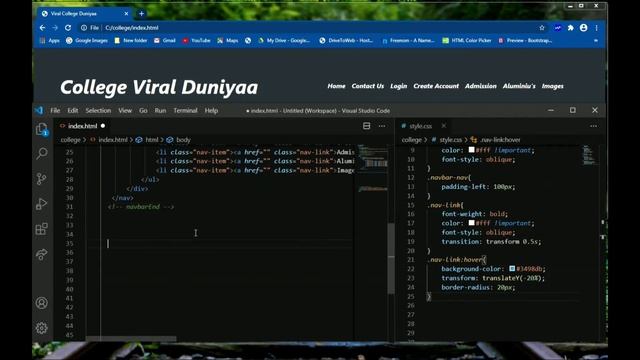Open the Live Share icon in activity bar
Screen dimensions: 640x360
coord(42,254)
